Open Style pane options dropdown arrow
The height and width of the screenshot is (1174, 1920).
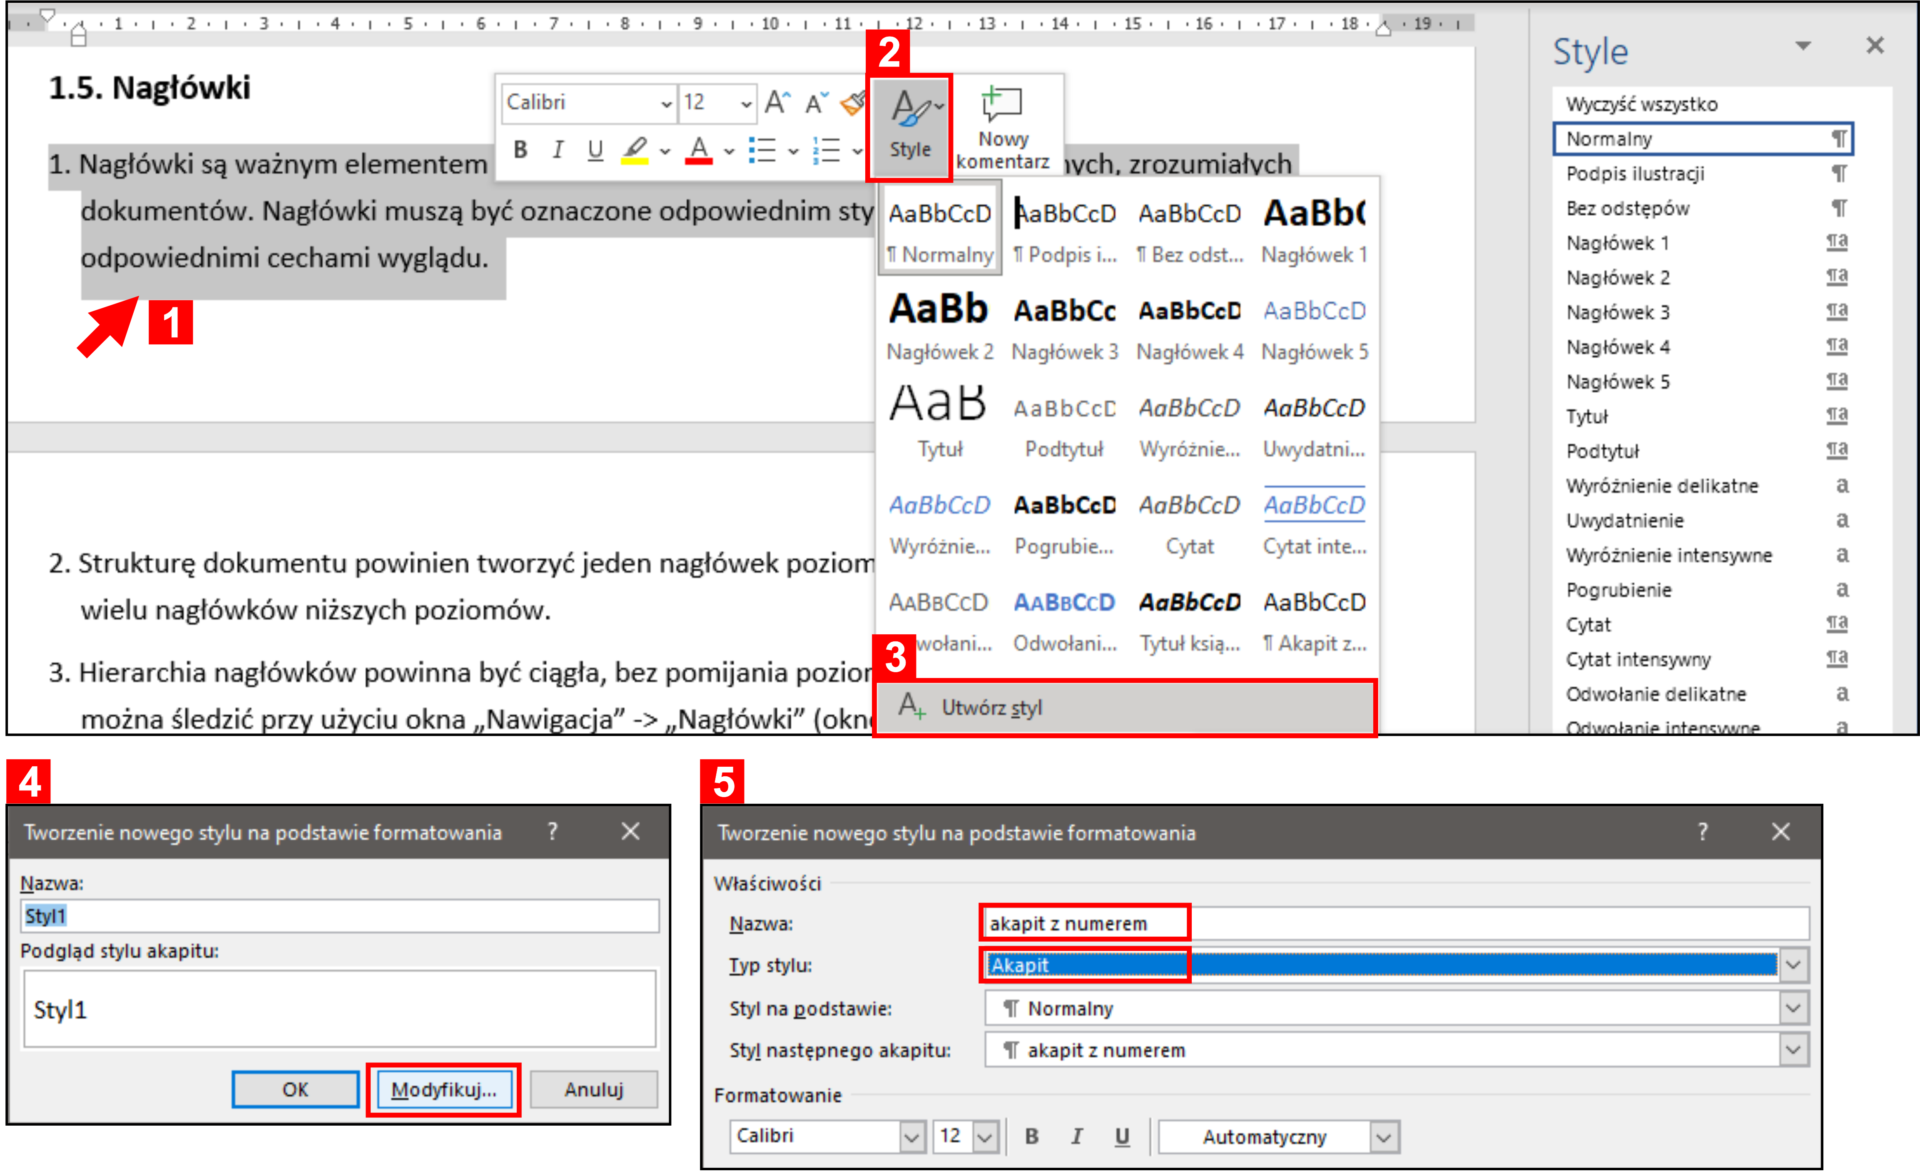point(1803,46)
